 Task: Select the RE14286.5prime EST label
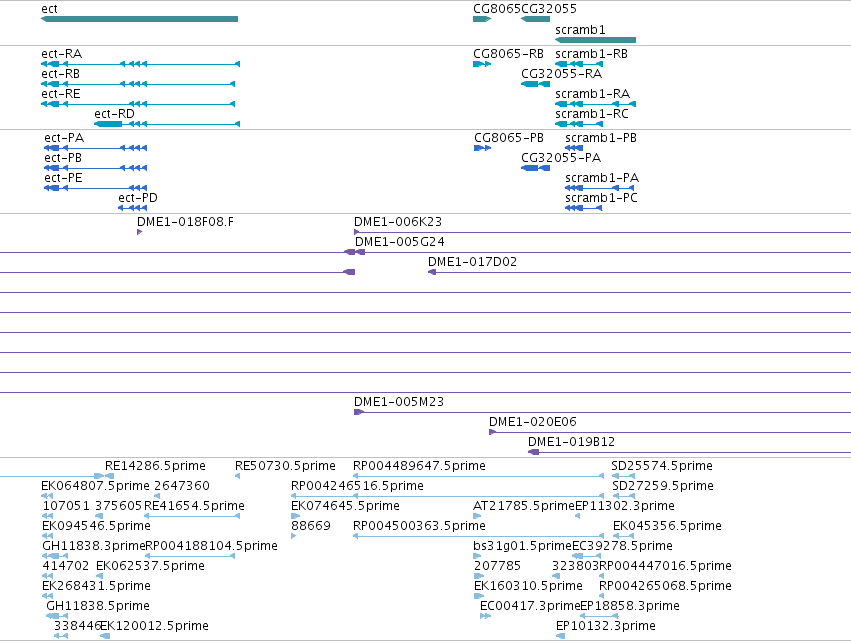pyautogui.click(x=155, y=466)
